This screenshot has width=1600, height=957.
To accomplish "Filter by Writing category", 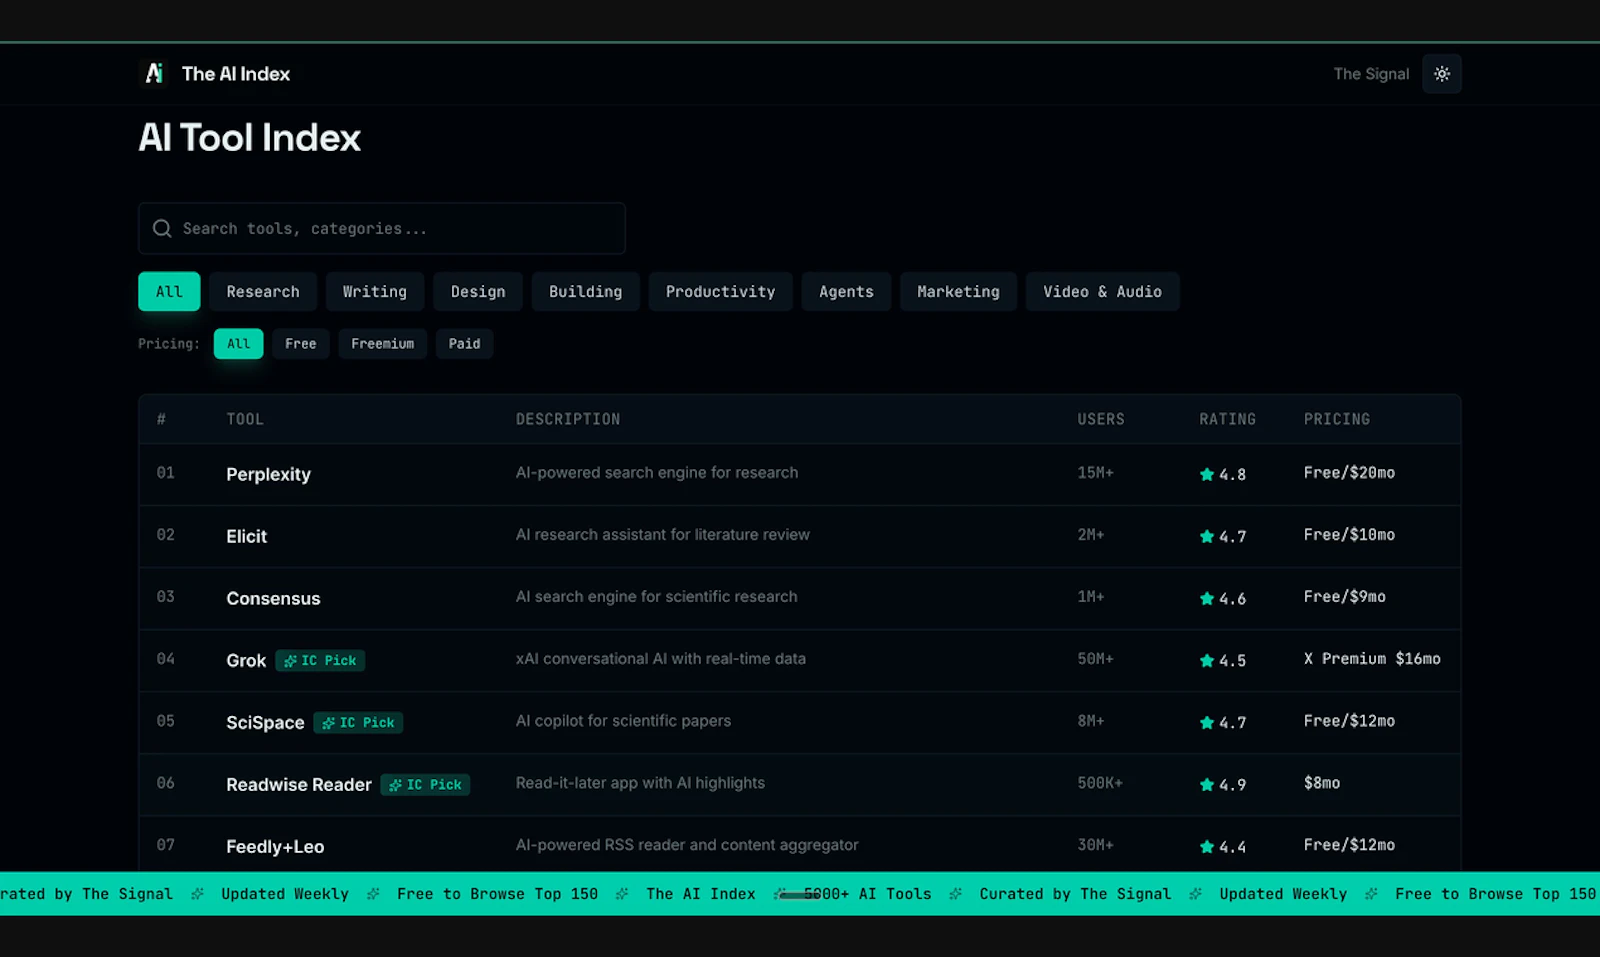I will coord(375,291).
